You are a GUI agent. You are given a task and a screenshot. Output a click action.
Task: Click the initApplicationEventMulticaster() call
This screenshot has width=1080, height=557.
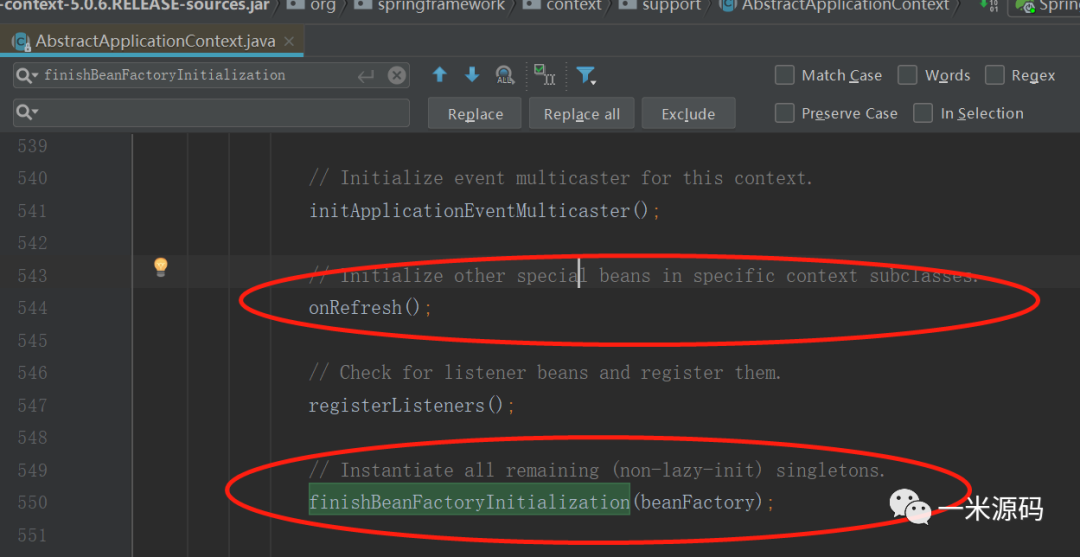(x=479, y=211)
